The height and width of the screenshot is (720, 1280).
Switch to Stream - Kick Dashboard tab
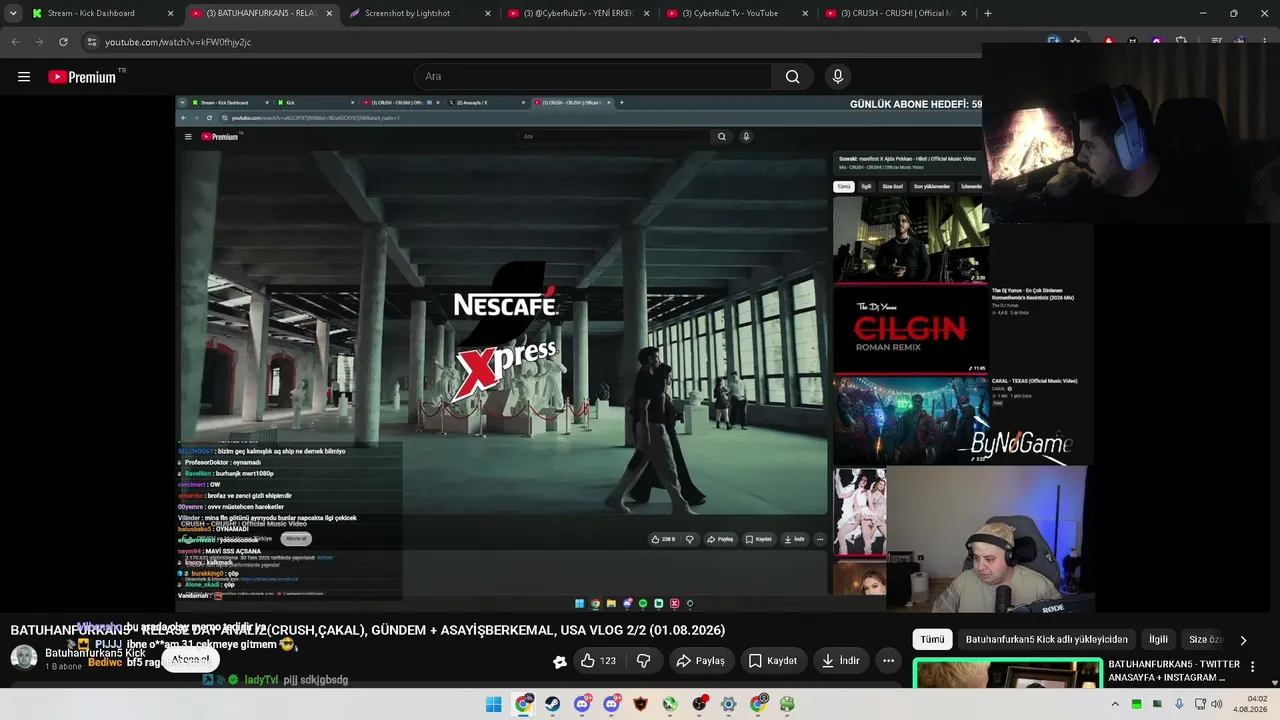(x=102, y=13)
